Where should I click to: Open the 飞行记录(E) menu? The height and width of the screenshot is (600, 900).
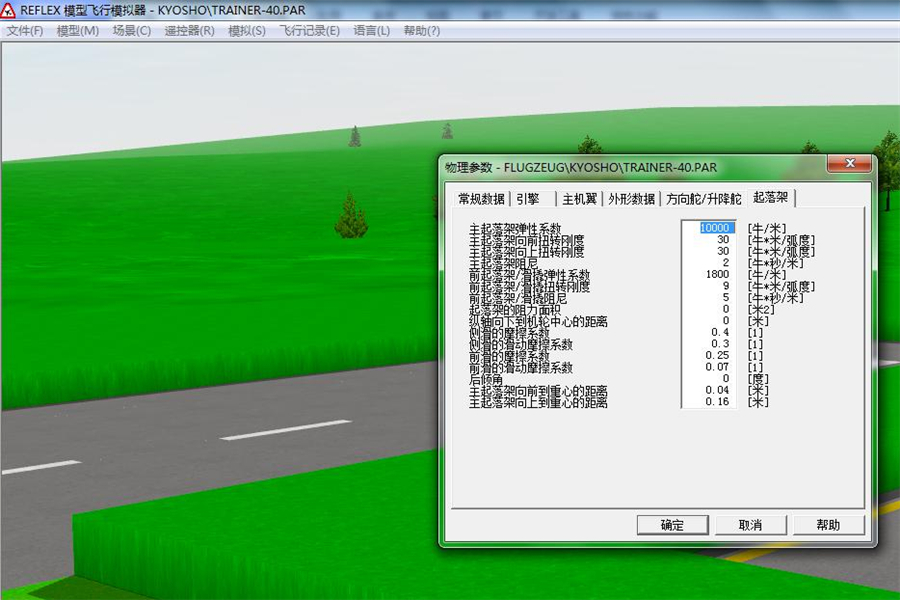coord(310,31)
